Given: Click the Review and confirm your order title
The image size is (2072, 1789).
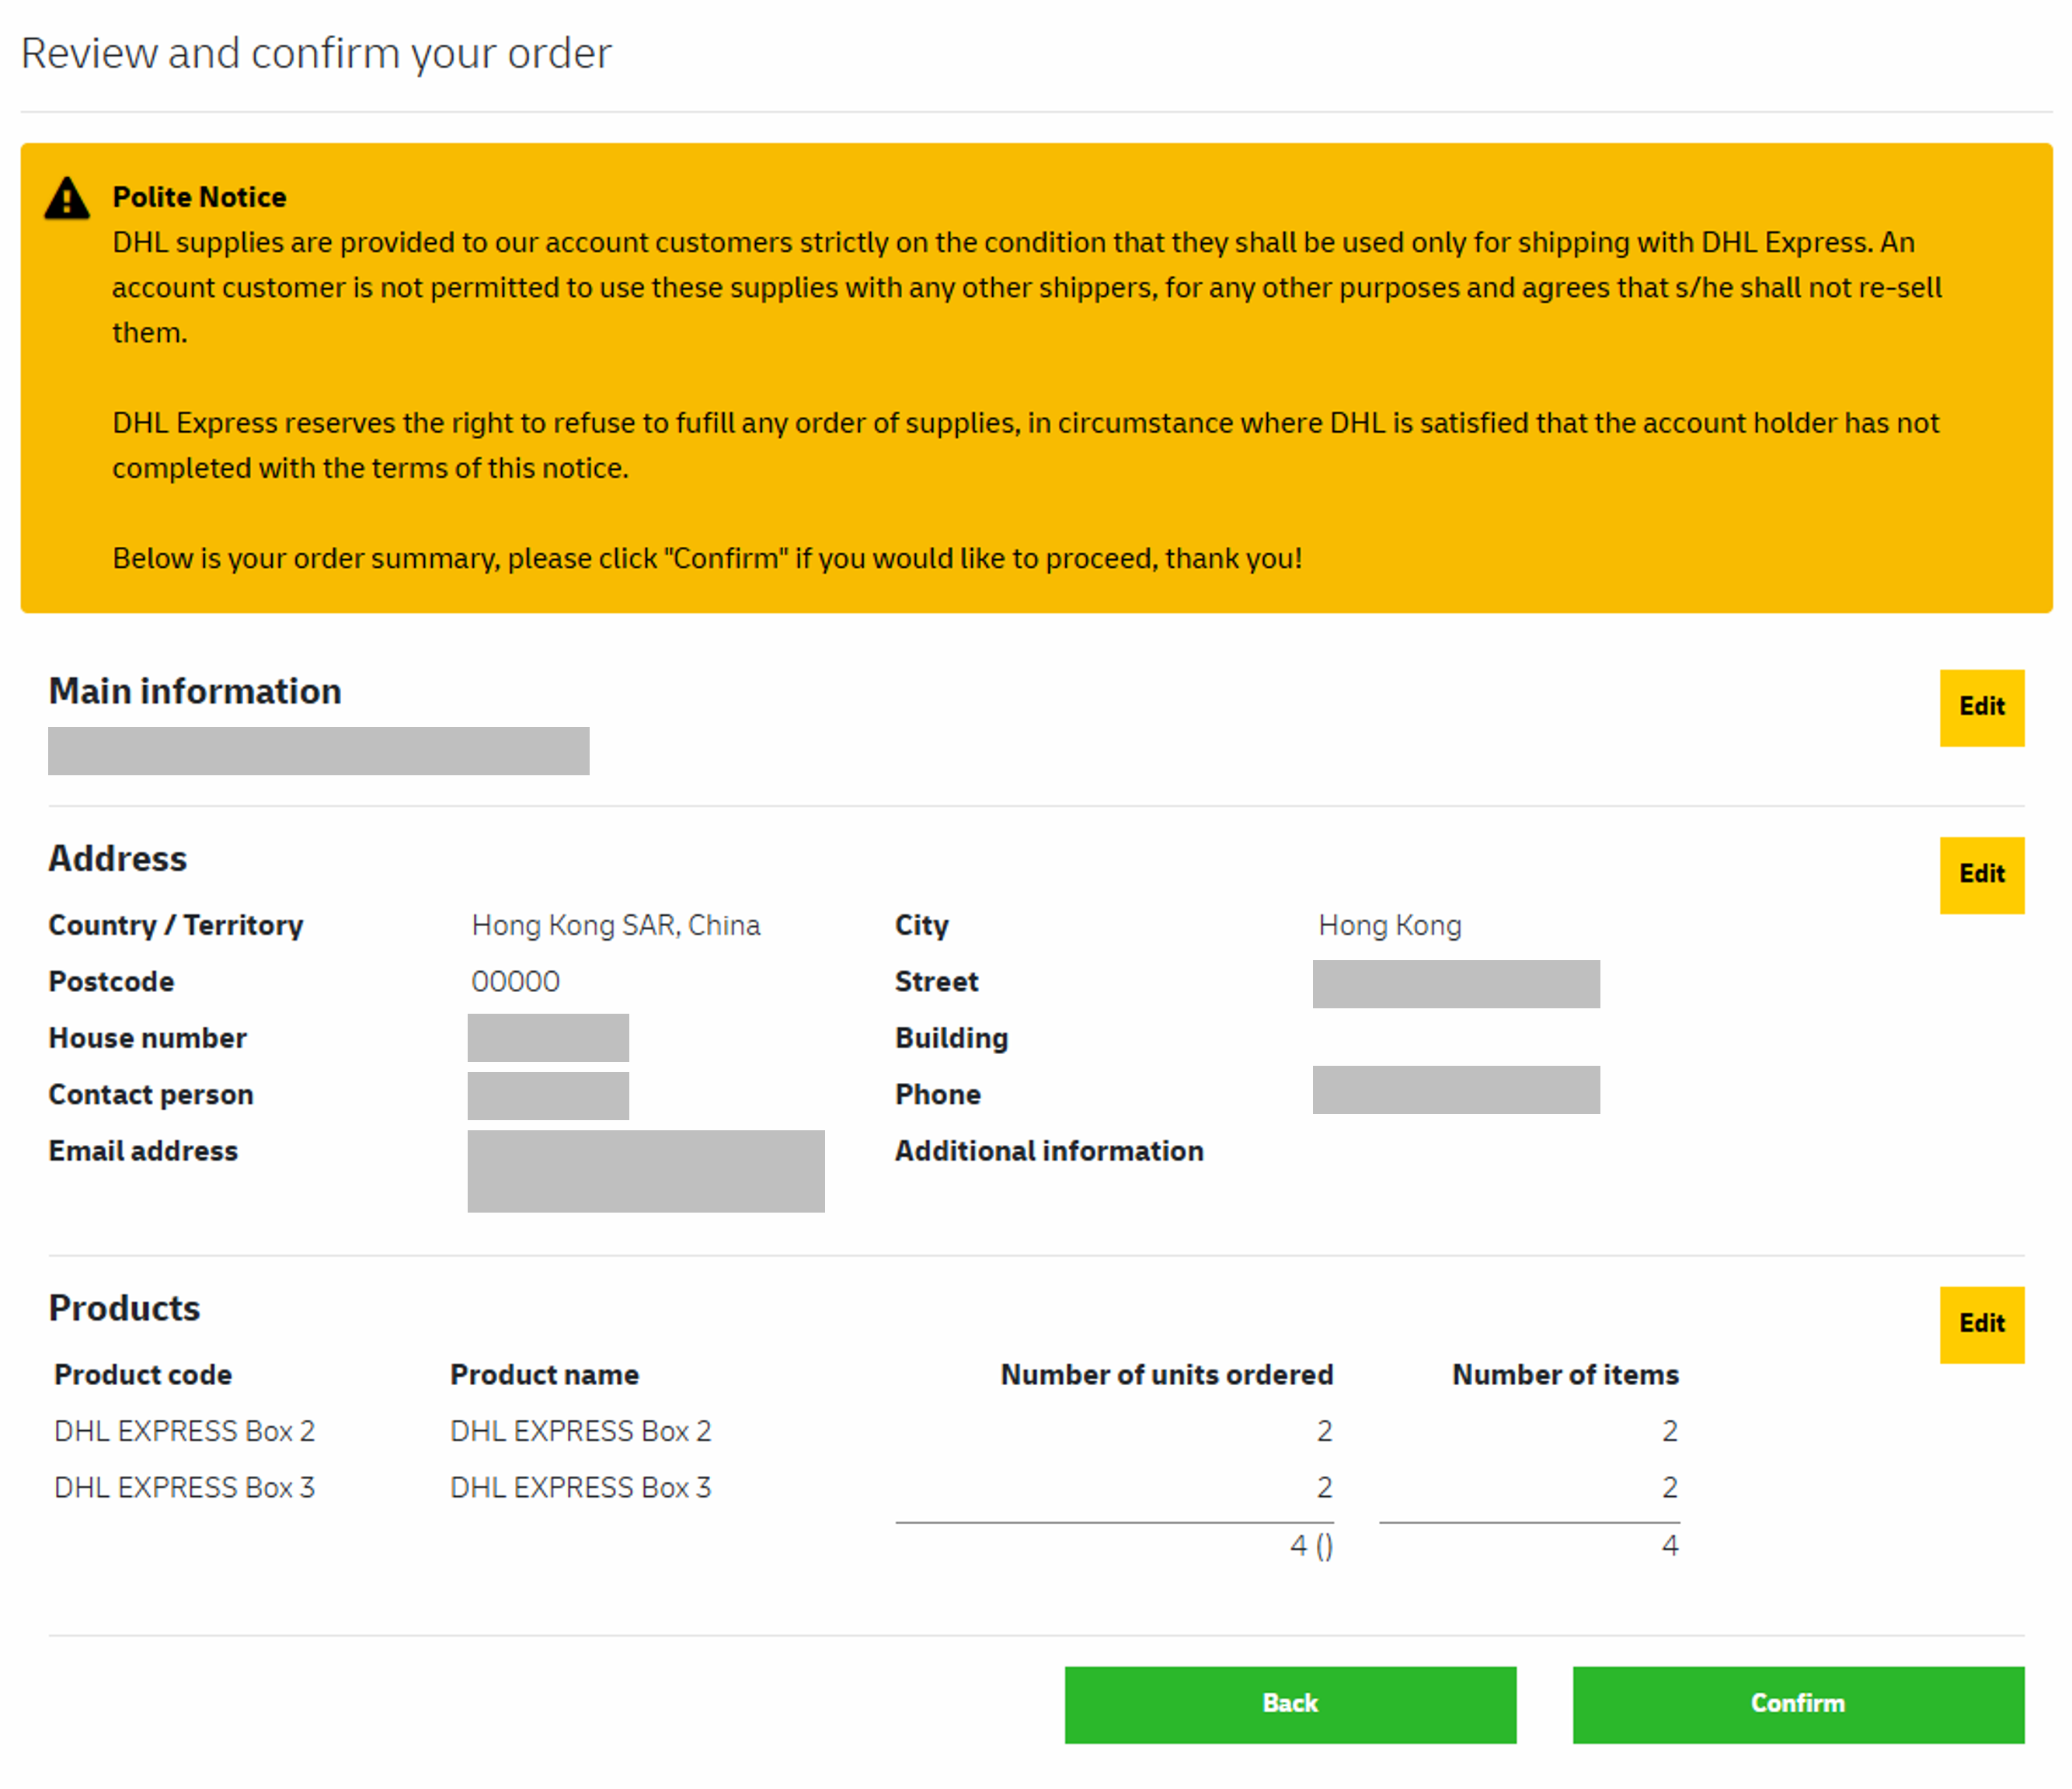Looking at the screenshot, I should coord(316,53).
